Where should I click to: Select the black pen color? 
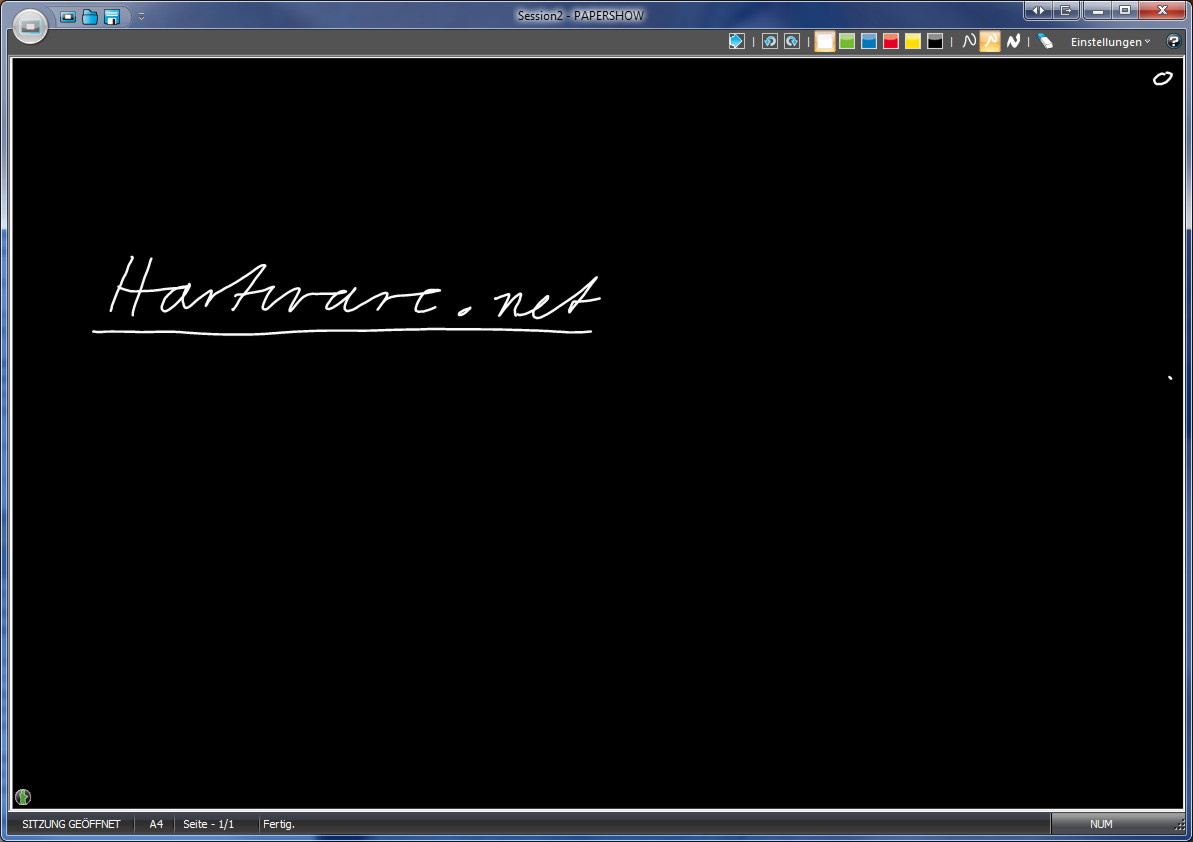pos(935,41)
